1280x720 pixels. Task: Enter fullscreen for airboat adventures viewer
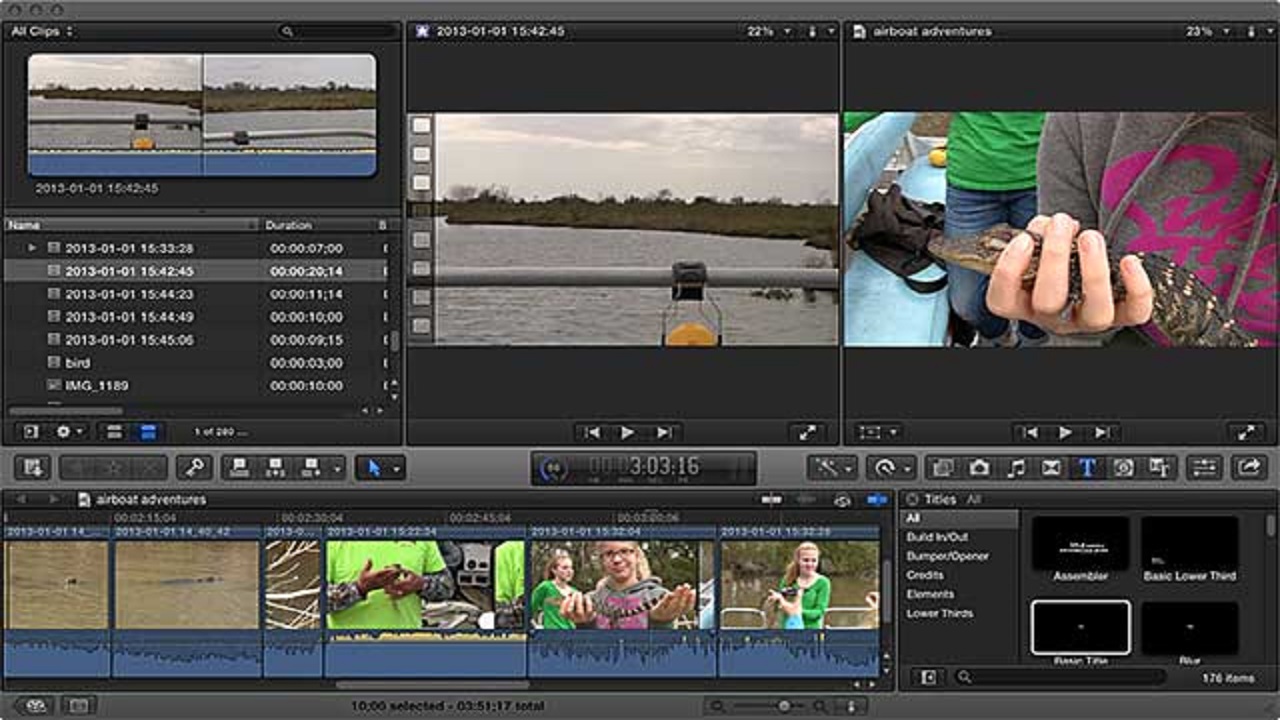point(1245,432)
